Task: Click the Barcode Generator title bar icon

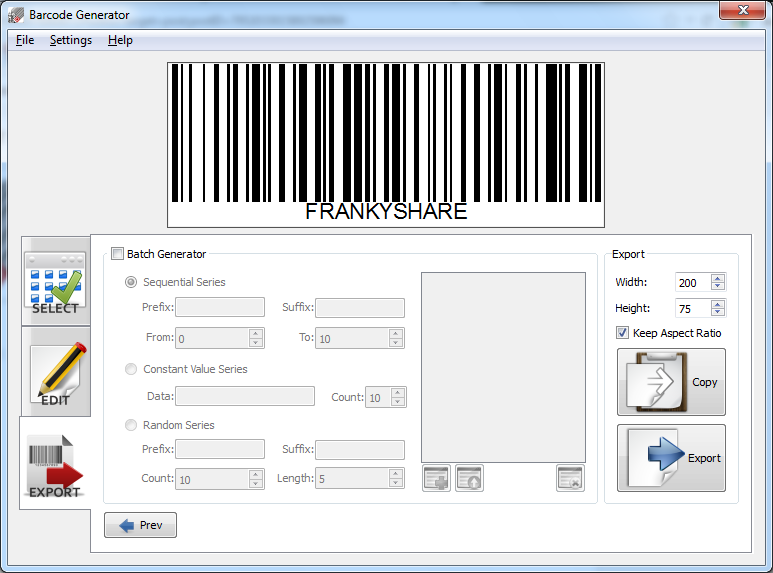Action: [x=16, y=15]
